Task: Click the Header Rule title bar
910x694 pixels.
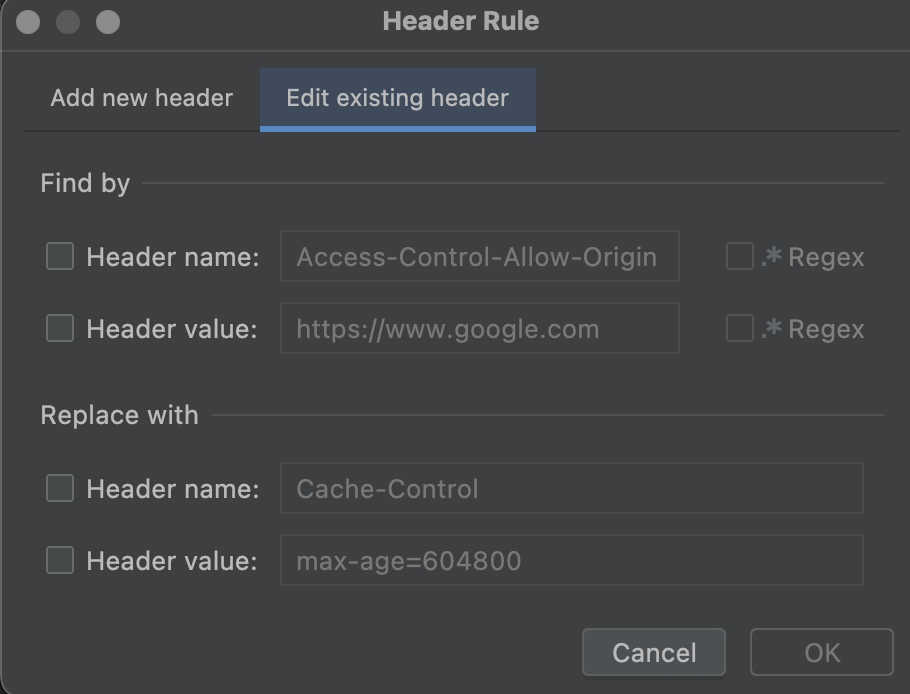Action: coord(460,21)
